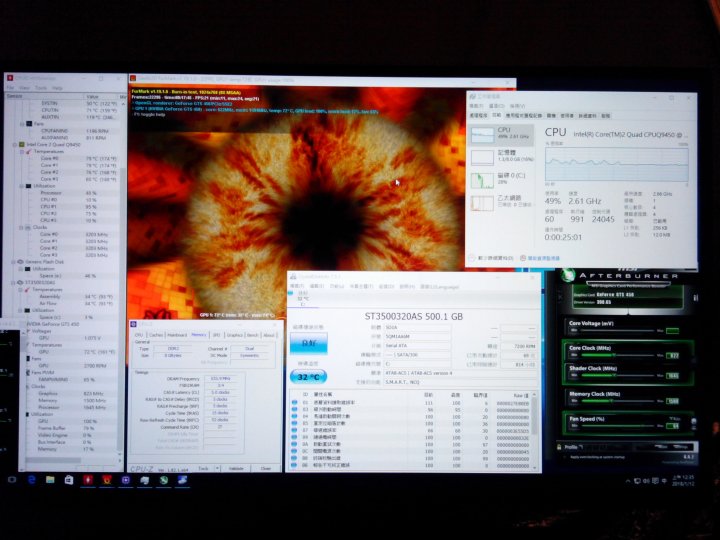The height and width of the screenshot is (540, 720).
Task: Collapse Temperatures under Intel Core 2 Quad
Action: click(x=22, y=152)
